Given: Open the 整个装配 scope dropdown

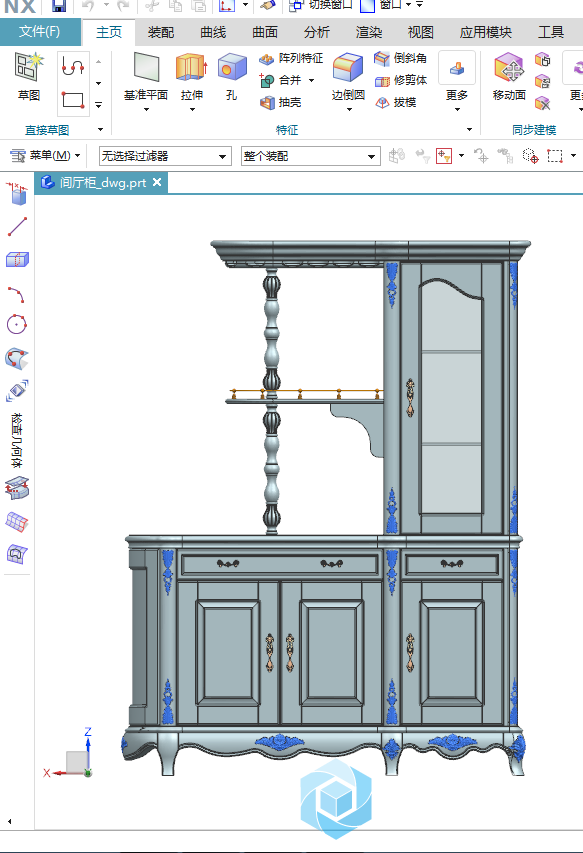Looking at the screenshot, I should pyautogui.click(x=310, y=156).
